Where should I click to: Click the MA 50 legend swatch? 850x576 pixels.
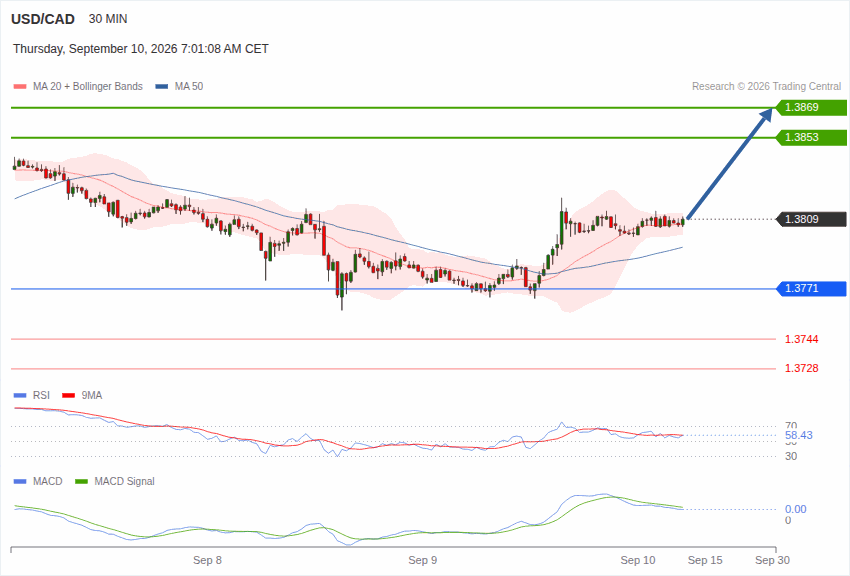pyautogui.click(x=162, y=87)
